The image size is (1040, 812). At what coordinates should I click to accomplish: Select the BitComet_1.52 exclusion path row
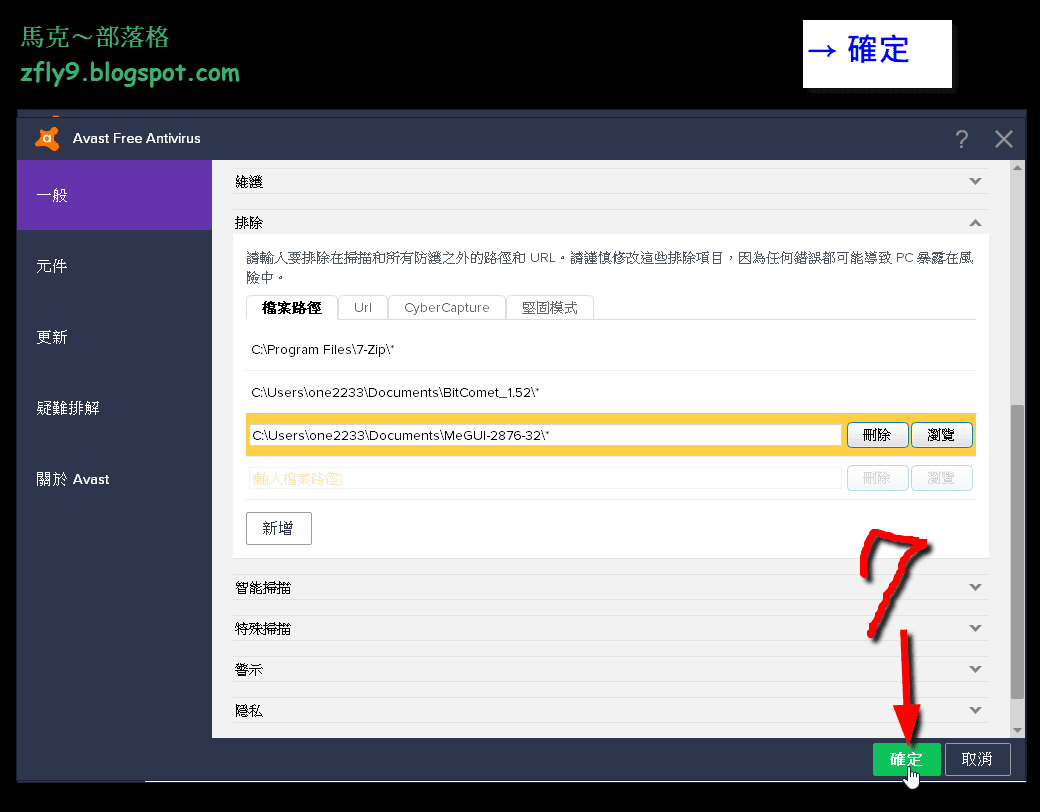tap(611, 392)
